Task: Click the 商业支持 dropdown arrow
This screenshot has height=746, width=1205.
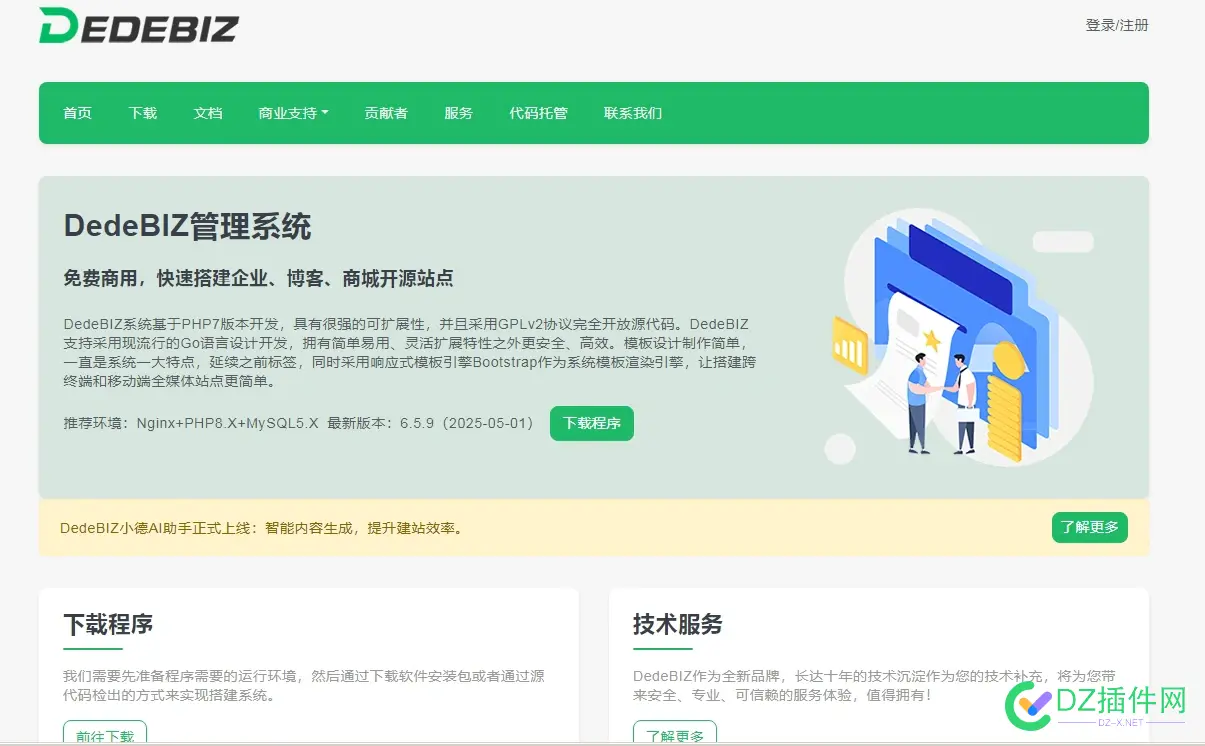Action: click(327, 113)
